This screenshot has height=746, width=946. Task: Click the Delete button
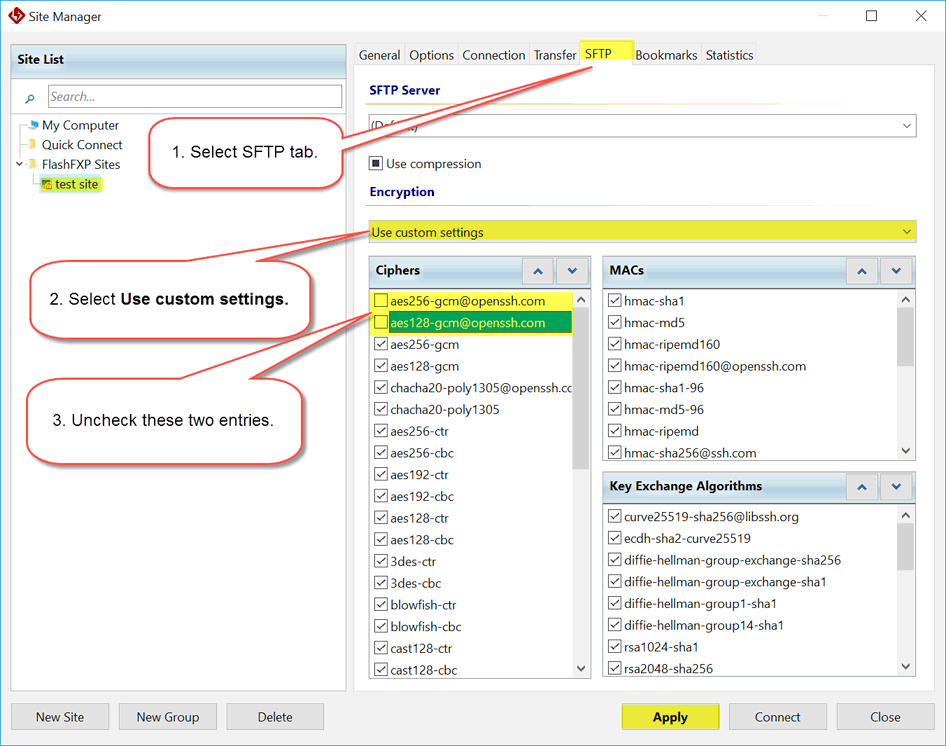275,717
